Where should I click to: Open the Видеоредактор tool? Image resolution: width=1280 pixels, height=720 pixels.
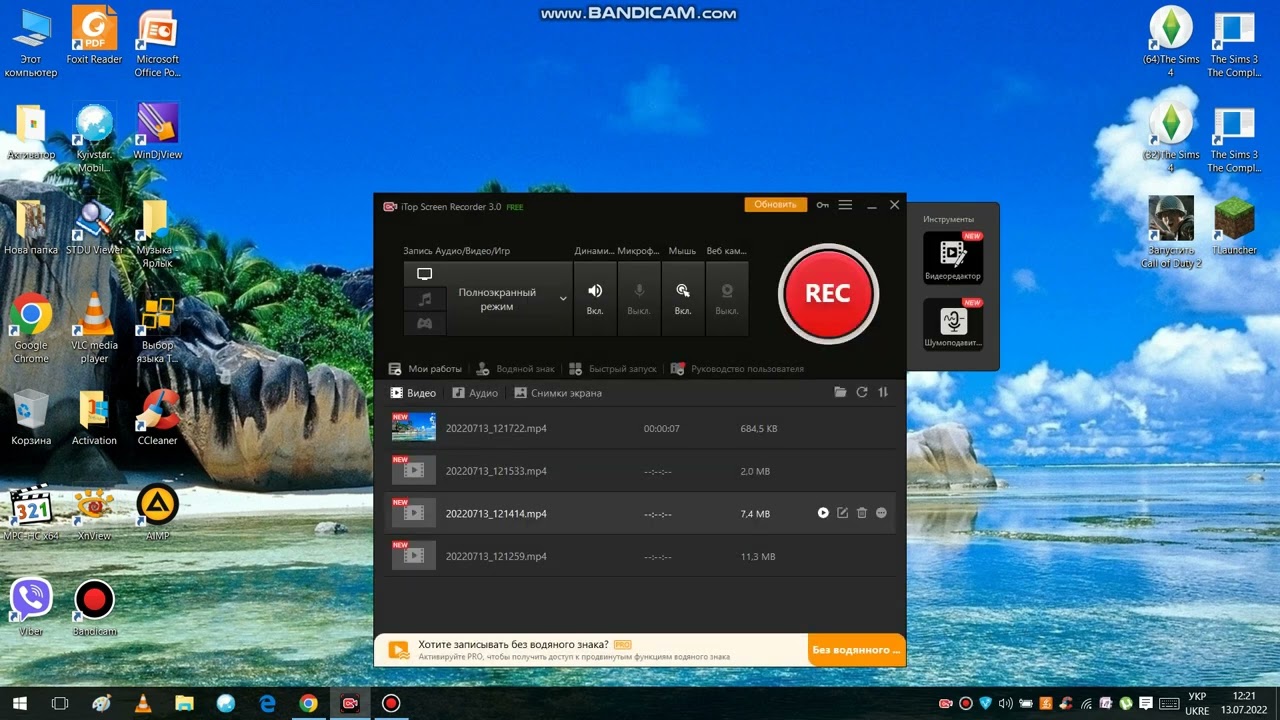[x=953, y=258]
